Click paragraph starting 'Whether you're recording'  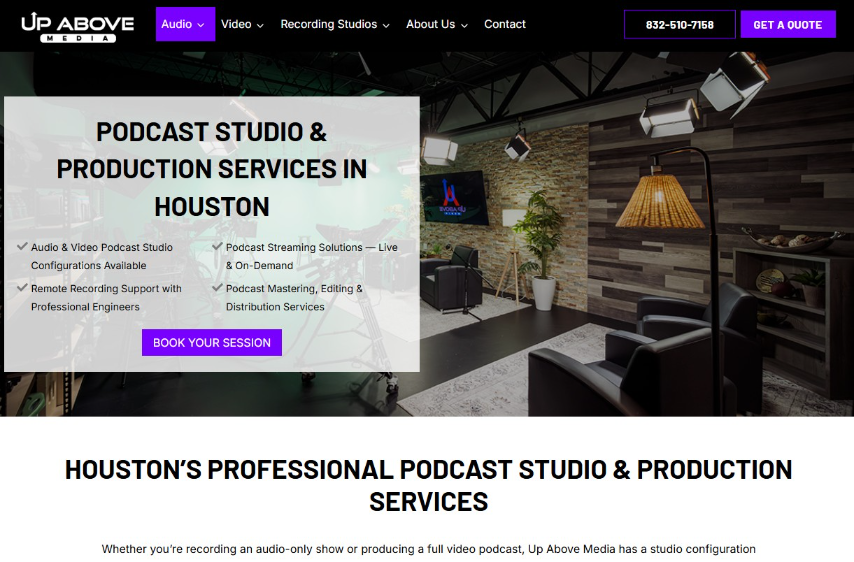[428, 549]
